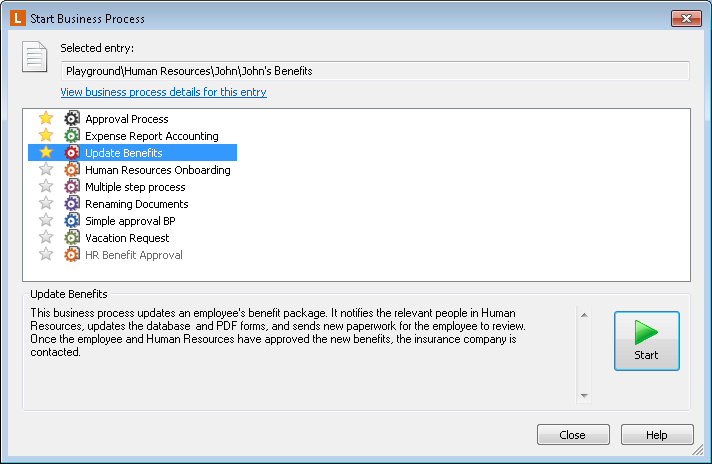Select the Vacation Request process entry

pyautogui.click(x=127, y=238)
